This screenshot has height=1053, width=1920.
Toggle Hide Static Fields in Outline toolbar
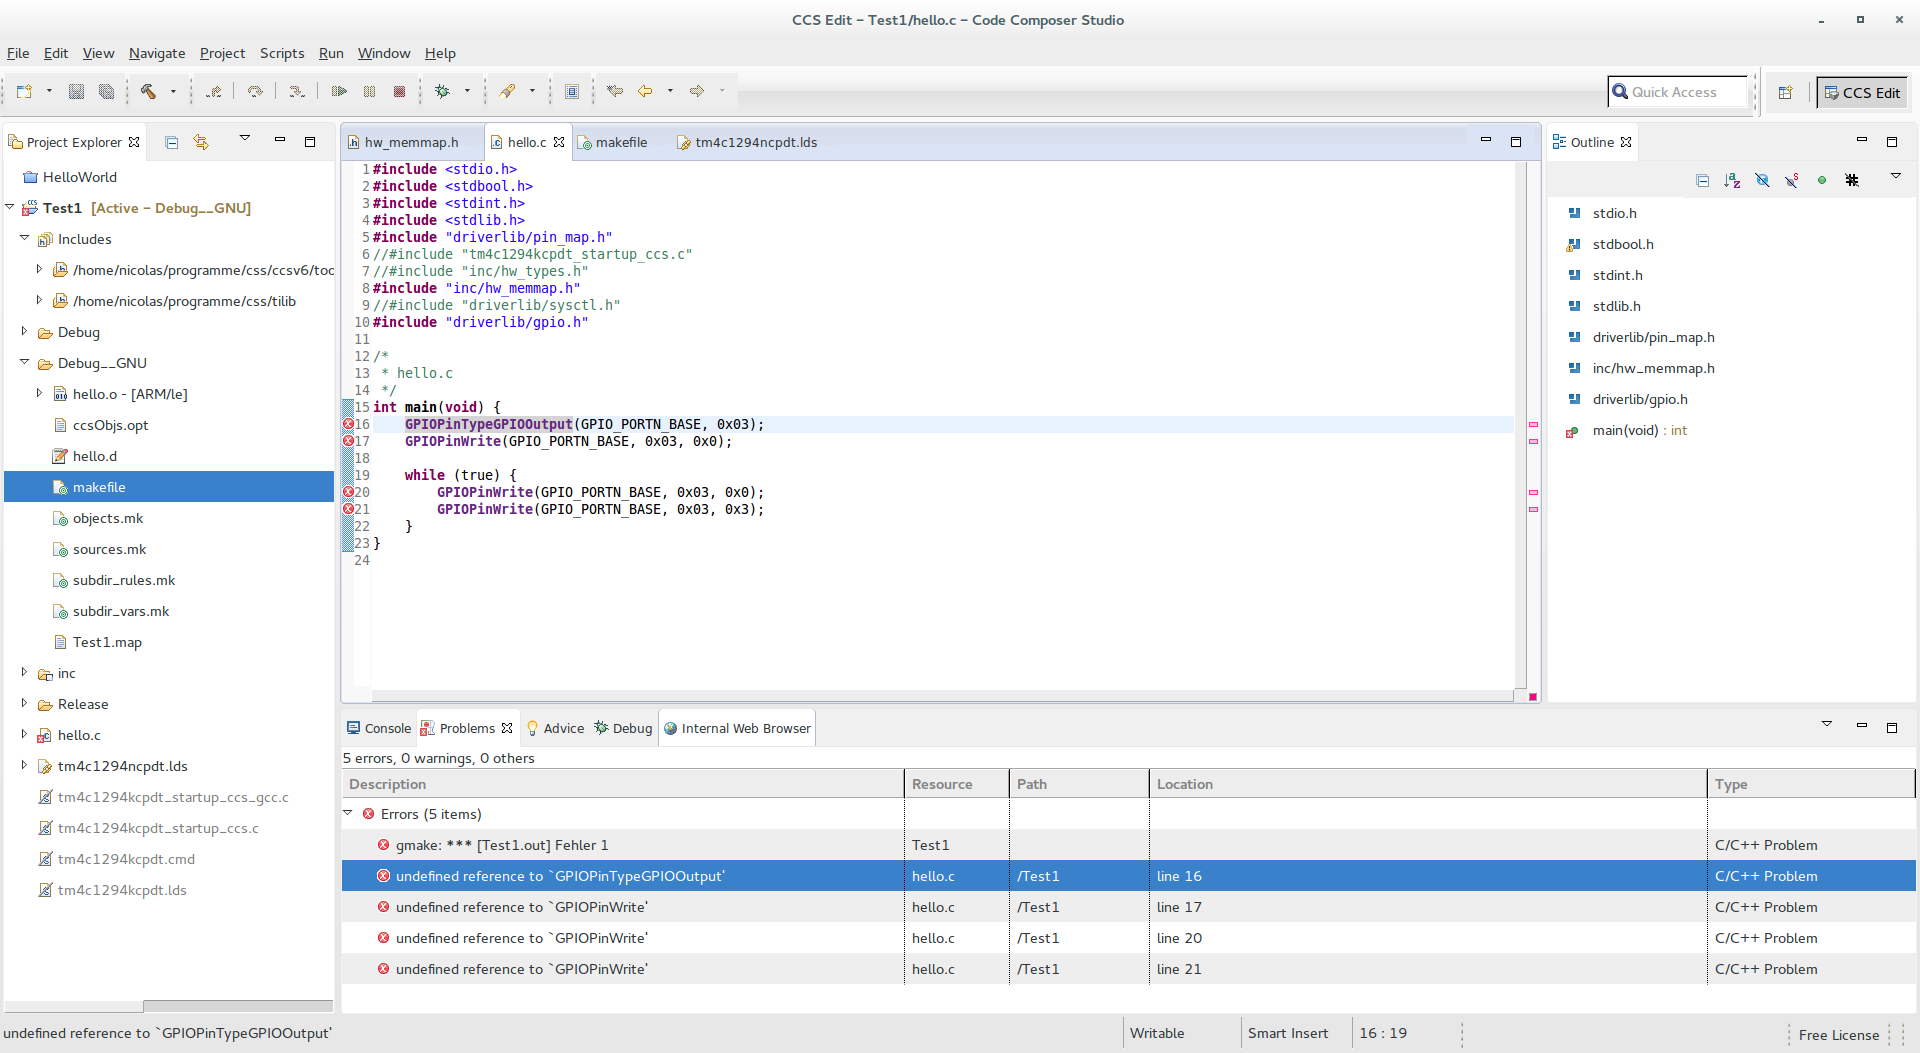click(x=1792, y=180)
